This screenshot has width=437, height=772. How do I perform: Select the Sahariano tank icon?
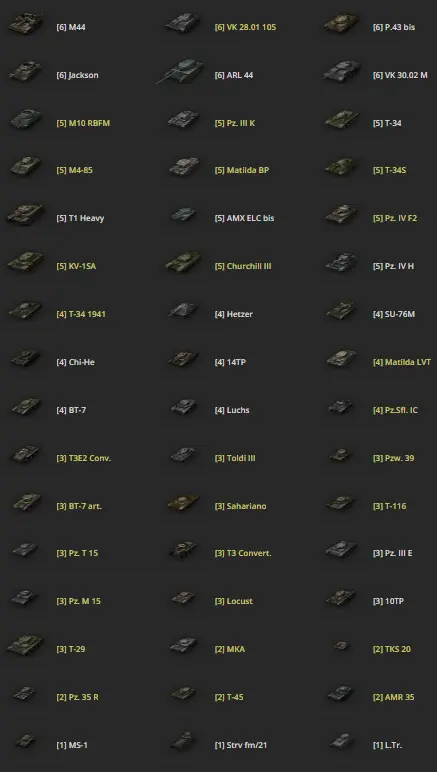(x=184, y=502)
